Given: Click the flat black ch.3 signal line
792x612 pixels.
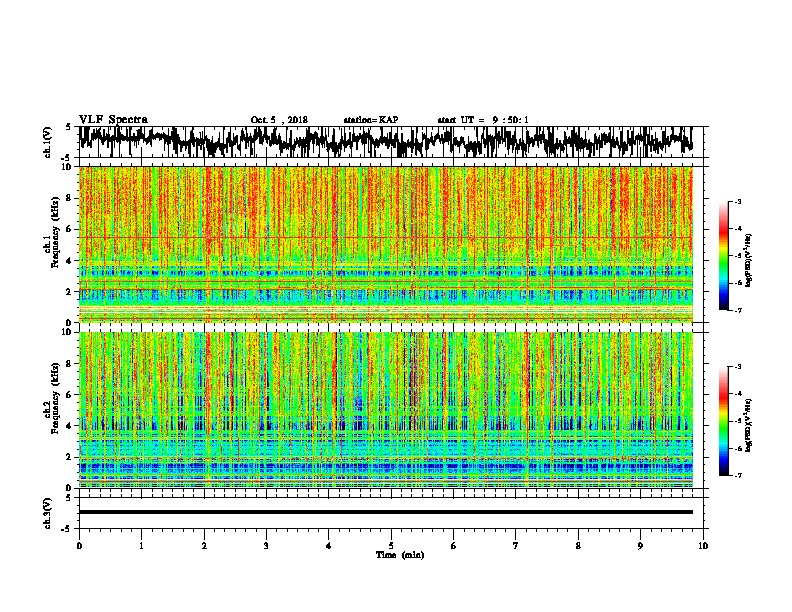Looking at the screenshot, I should pyautogui.click(x=386, y=512).
